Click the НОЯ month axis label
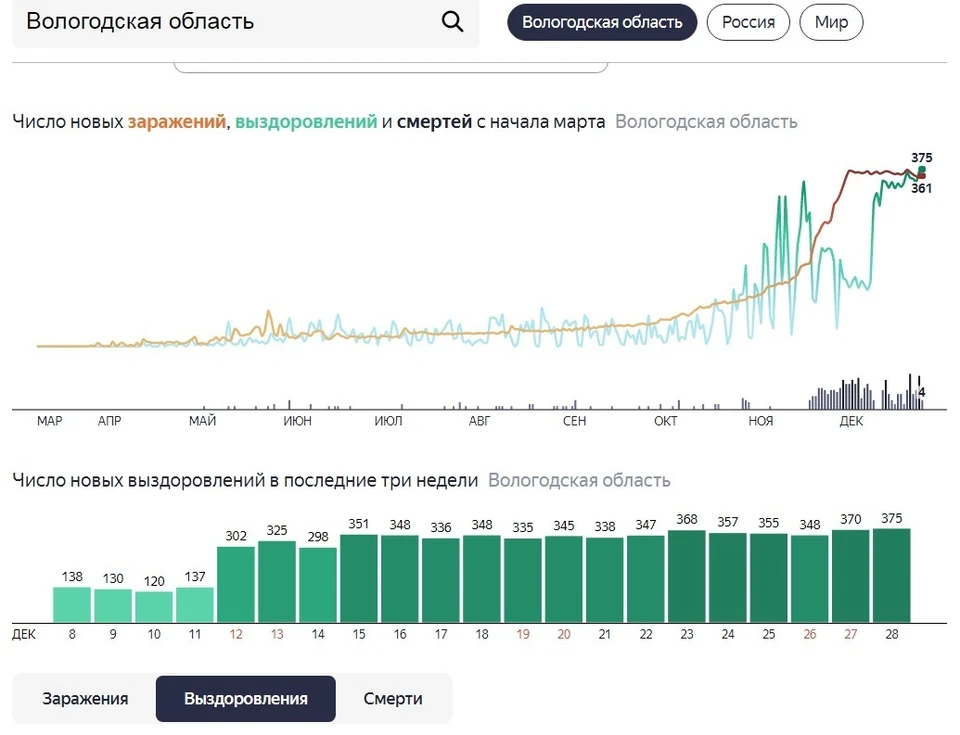The width and height of the screenshot is (960, 735). click(760, 421)
